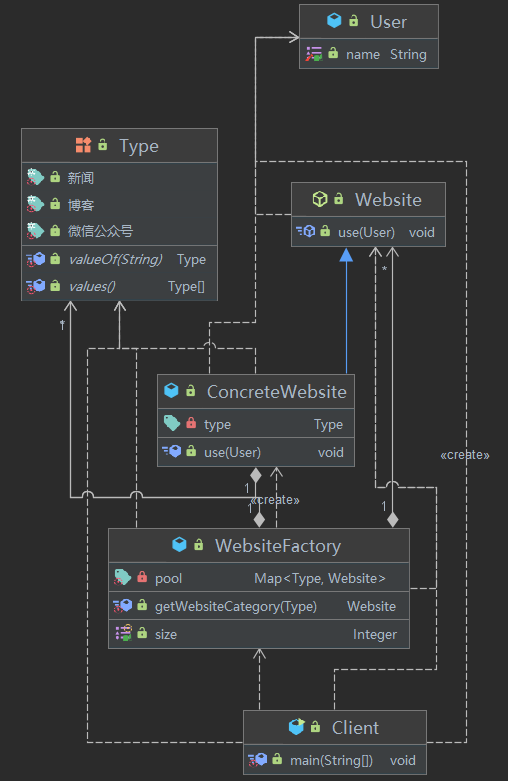This screenshot has height=781, width=508.
Task: Select use(User) in the Website box
Action: tap(366, 233)
